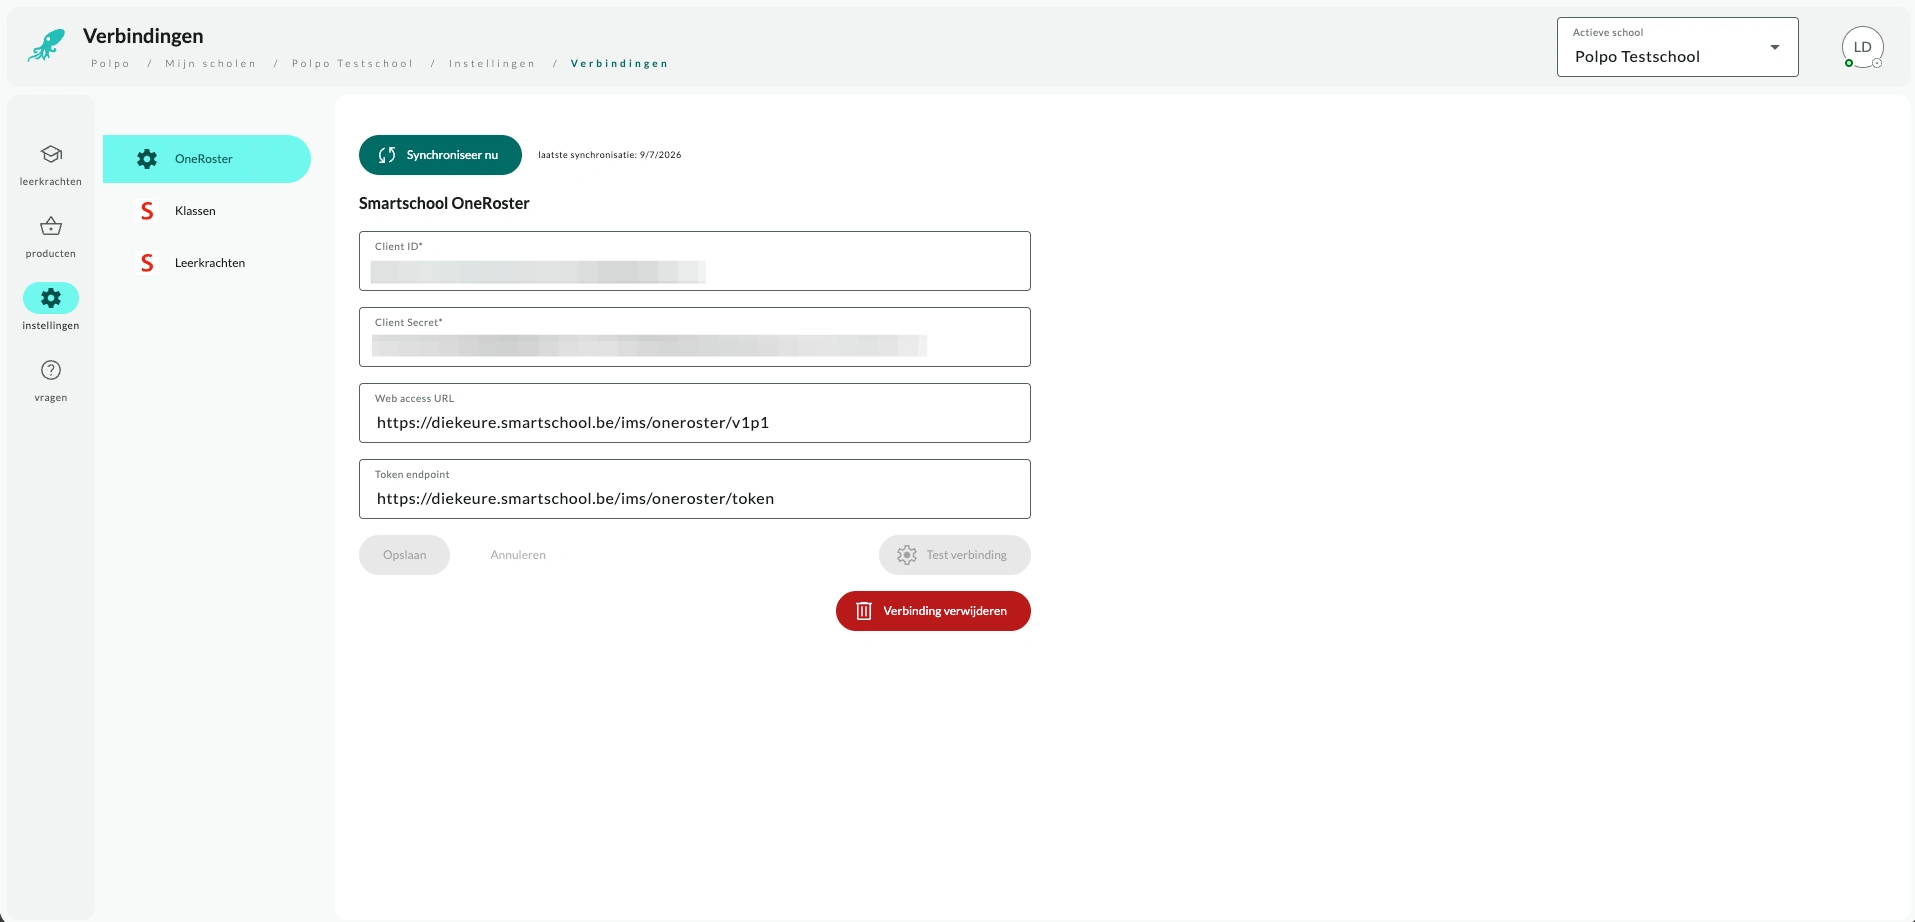Image resolution: width=1915 pixels, height=922 pixels.
Task: Click the Synchroniseer nu button
Action: 440,155
